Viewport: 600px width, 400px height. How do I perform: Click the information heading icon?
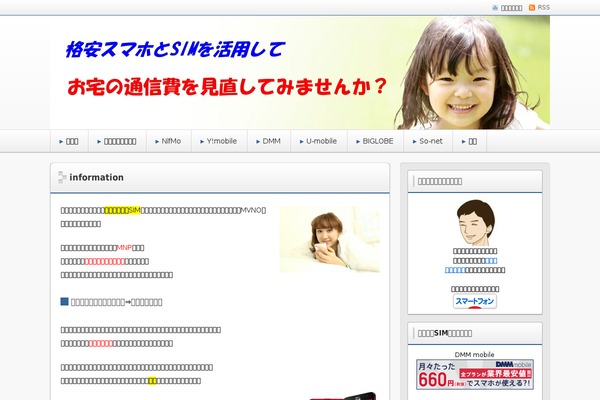click(62, 177)
